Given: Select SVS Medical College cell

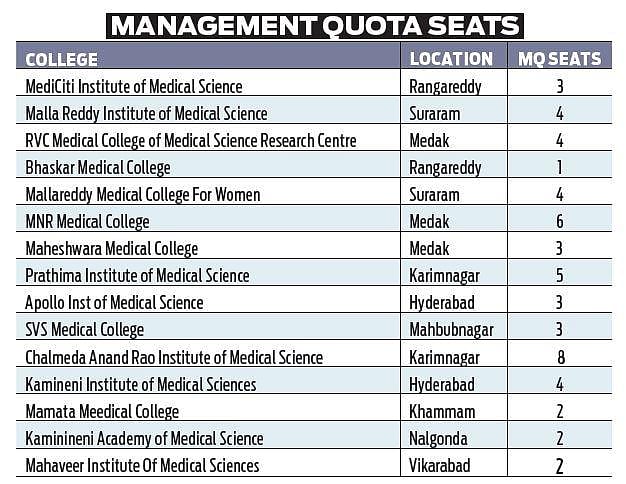Looking at the screenshot, I should (84, 329).
